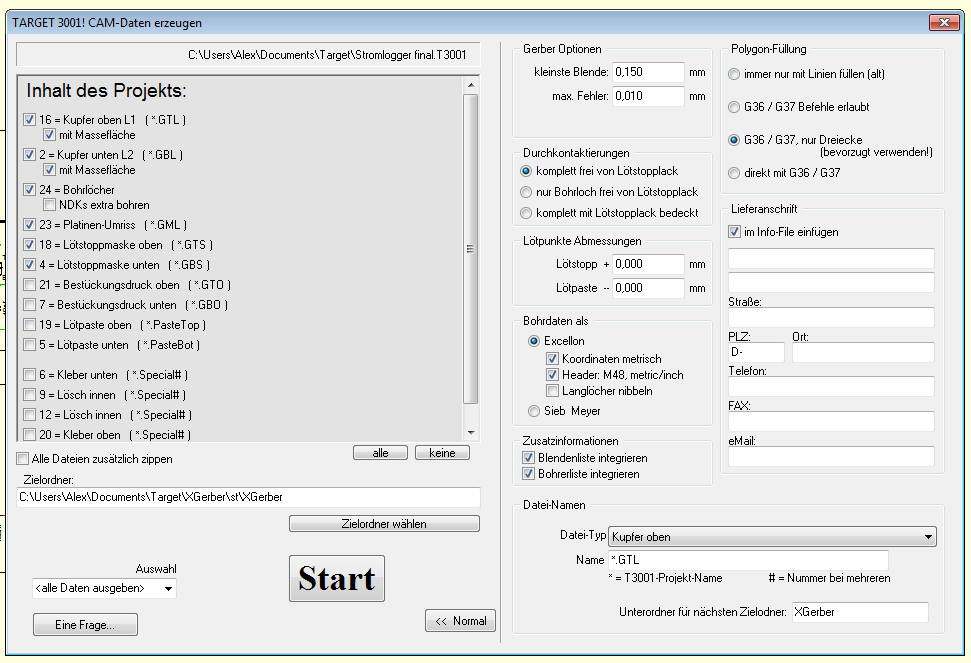Check 6 = Kleber unten layer
This screenshot has height=663, width=971.
pyautogui.click(x=29, y=375)
